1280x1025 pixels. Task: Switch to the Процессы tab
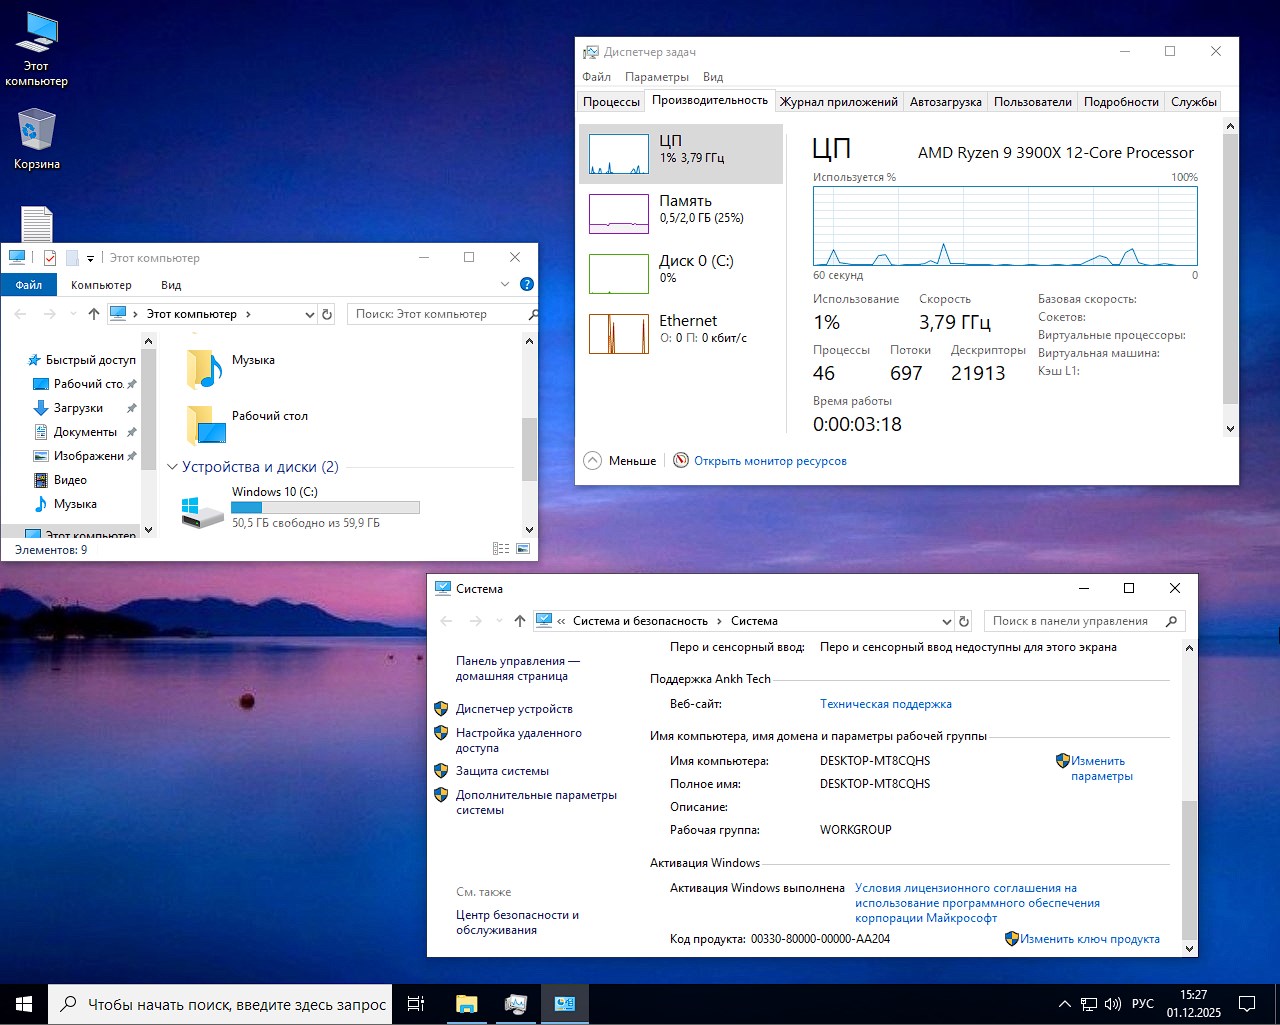tap(610, 101)
